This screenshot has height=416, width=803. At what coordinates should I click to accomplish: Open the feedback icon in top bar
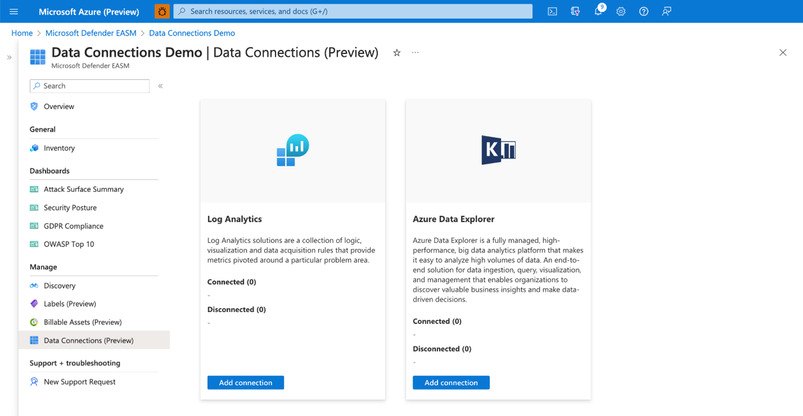[666, 11]
